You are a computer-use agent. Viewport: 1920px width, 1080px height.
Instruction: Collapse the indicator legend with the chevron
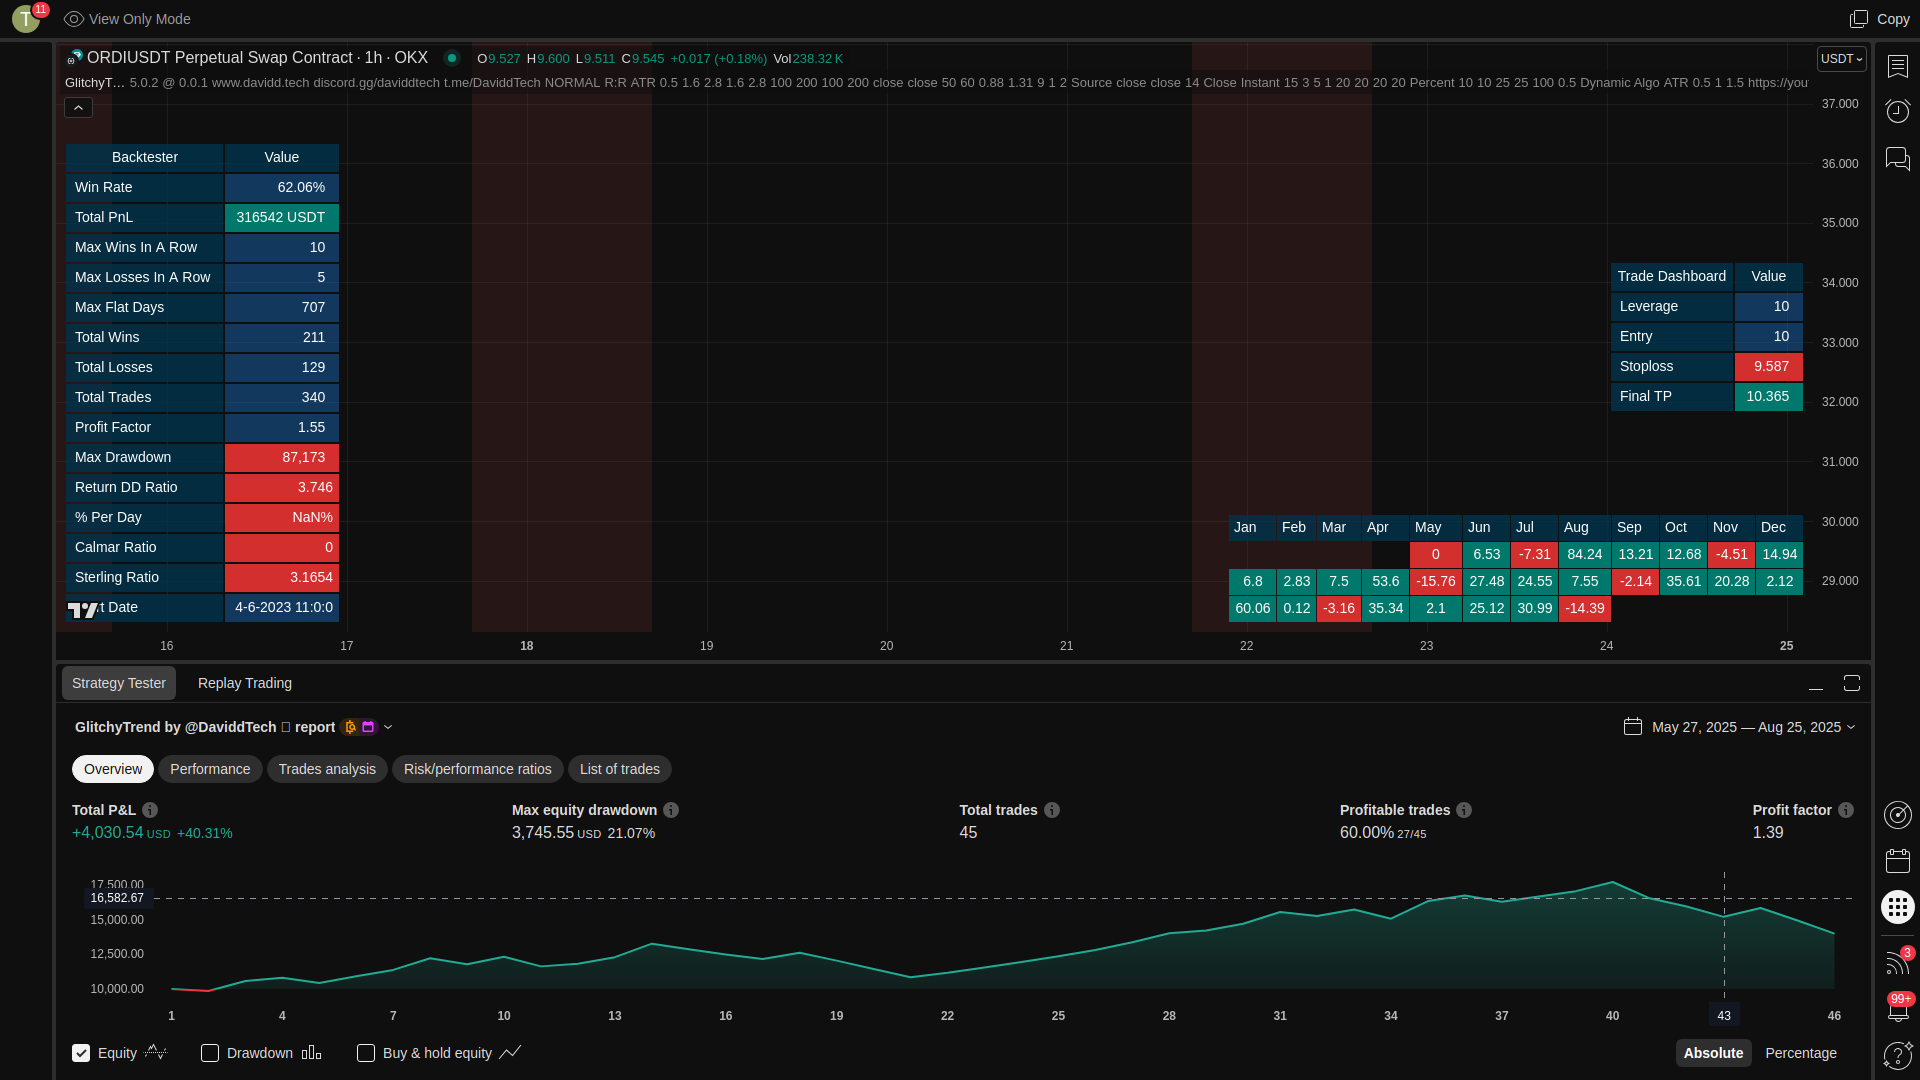point(79,107)
